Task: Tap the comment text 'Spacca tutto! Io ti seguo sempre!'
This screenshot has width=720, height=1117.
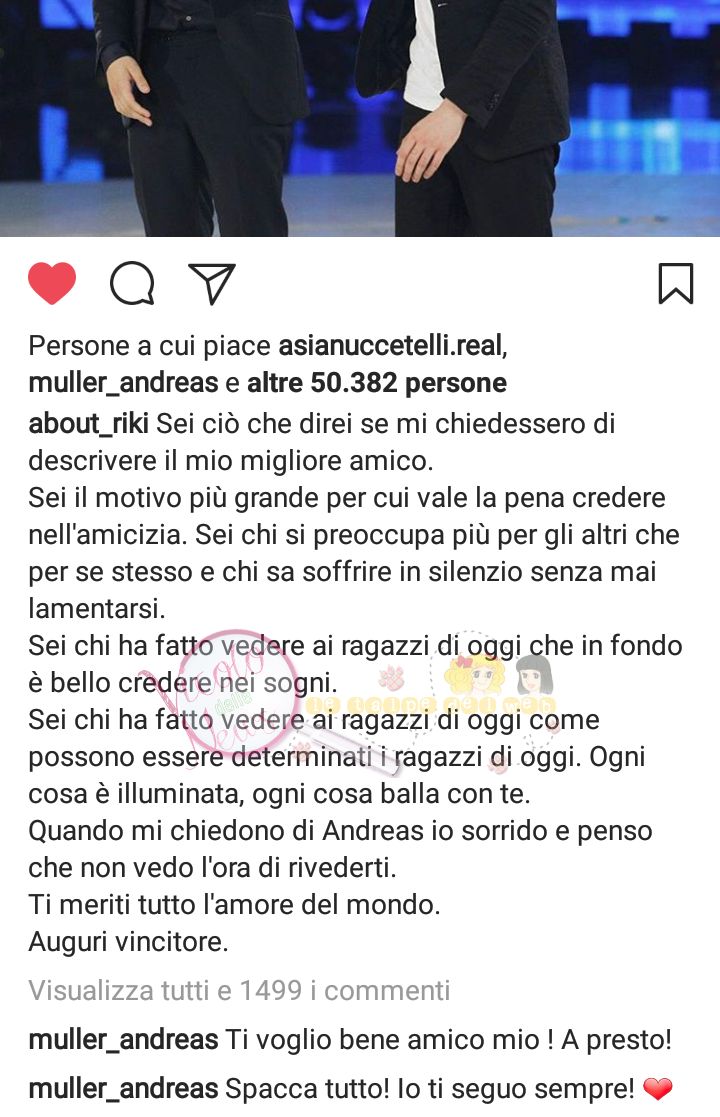Action: (429, 1089)
